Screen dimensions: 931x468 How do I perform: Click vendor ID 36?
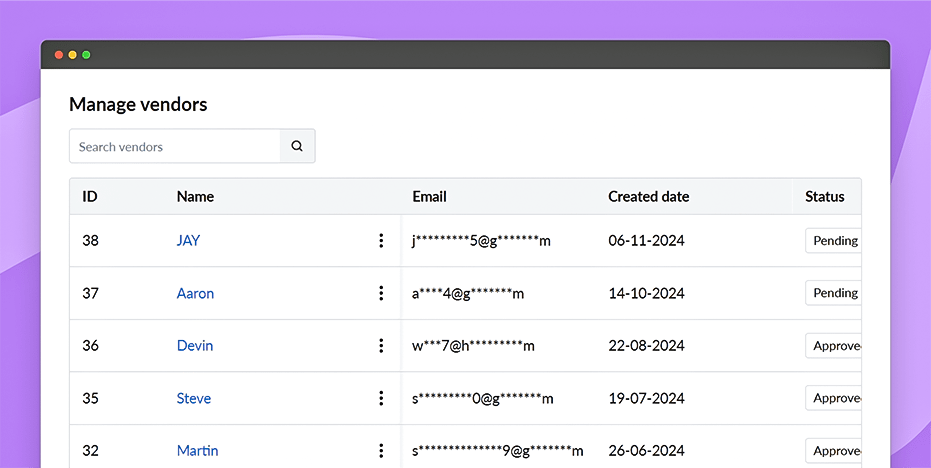(90, 346)
